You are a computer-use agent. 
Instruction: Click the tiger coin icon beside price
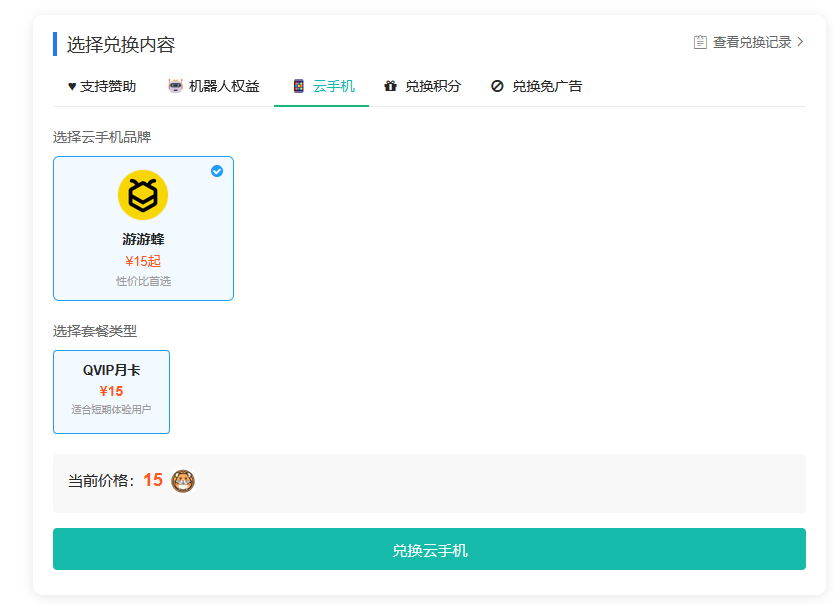click(183, 481)
